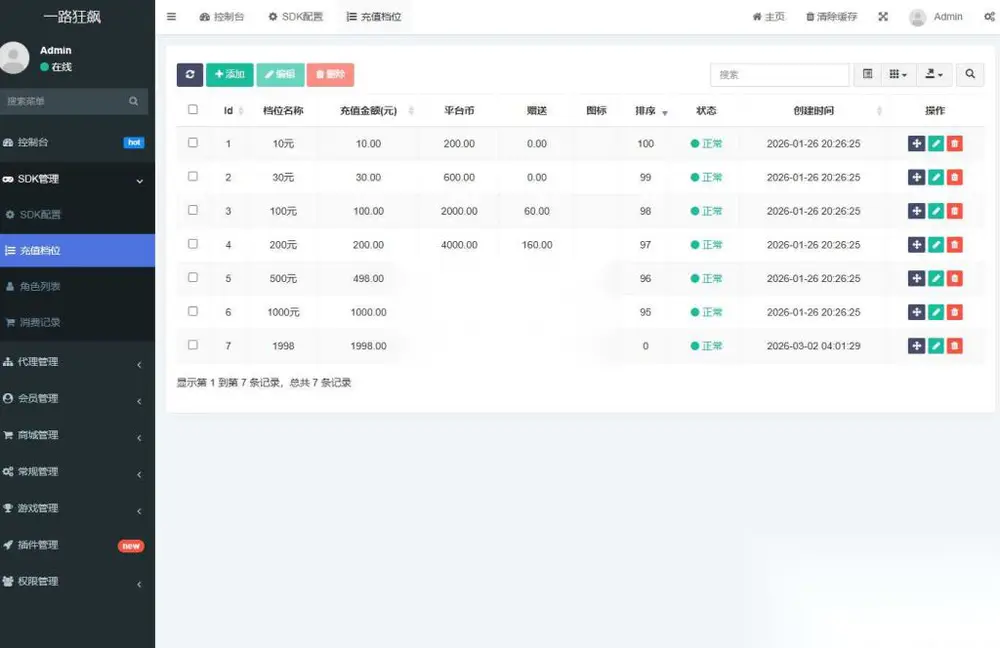The width and height of the screenshot is (1000, 648).
Task: Check the checkbox for row Id 6
Action: (x=193, y=311)
